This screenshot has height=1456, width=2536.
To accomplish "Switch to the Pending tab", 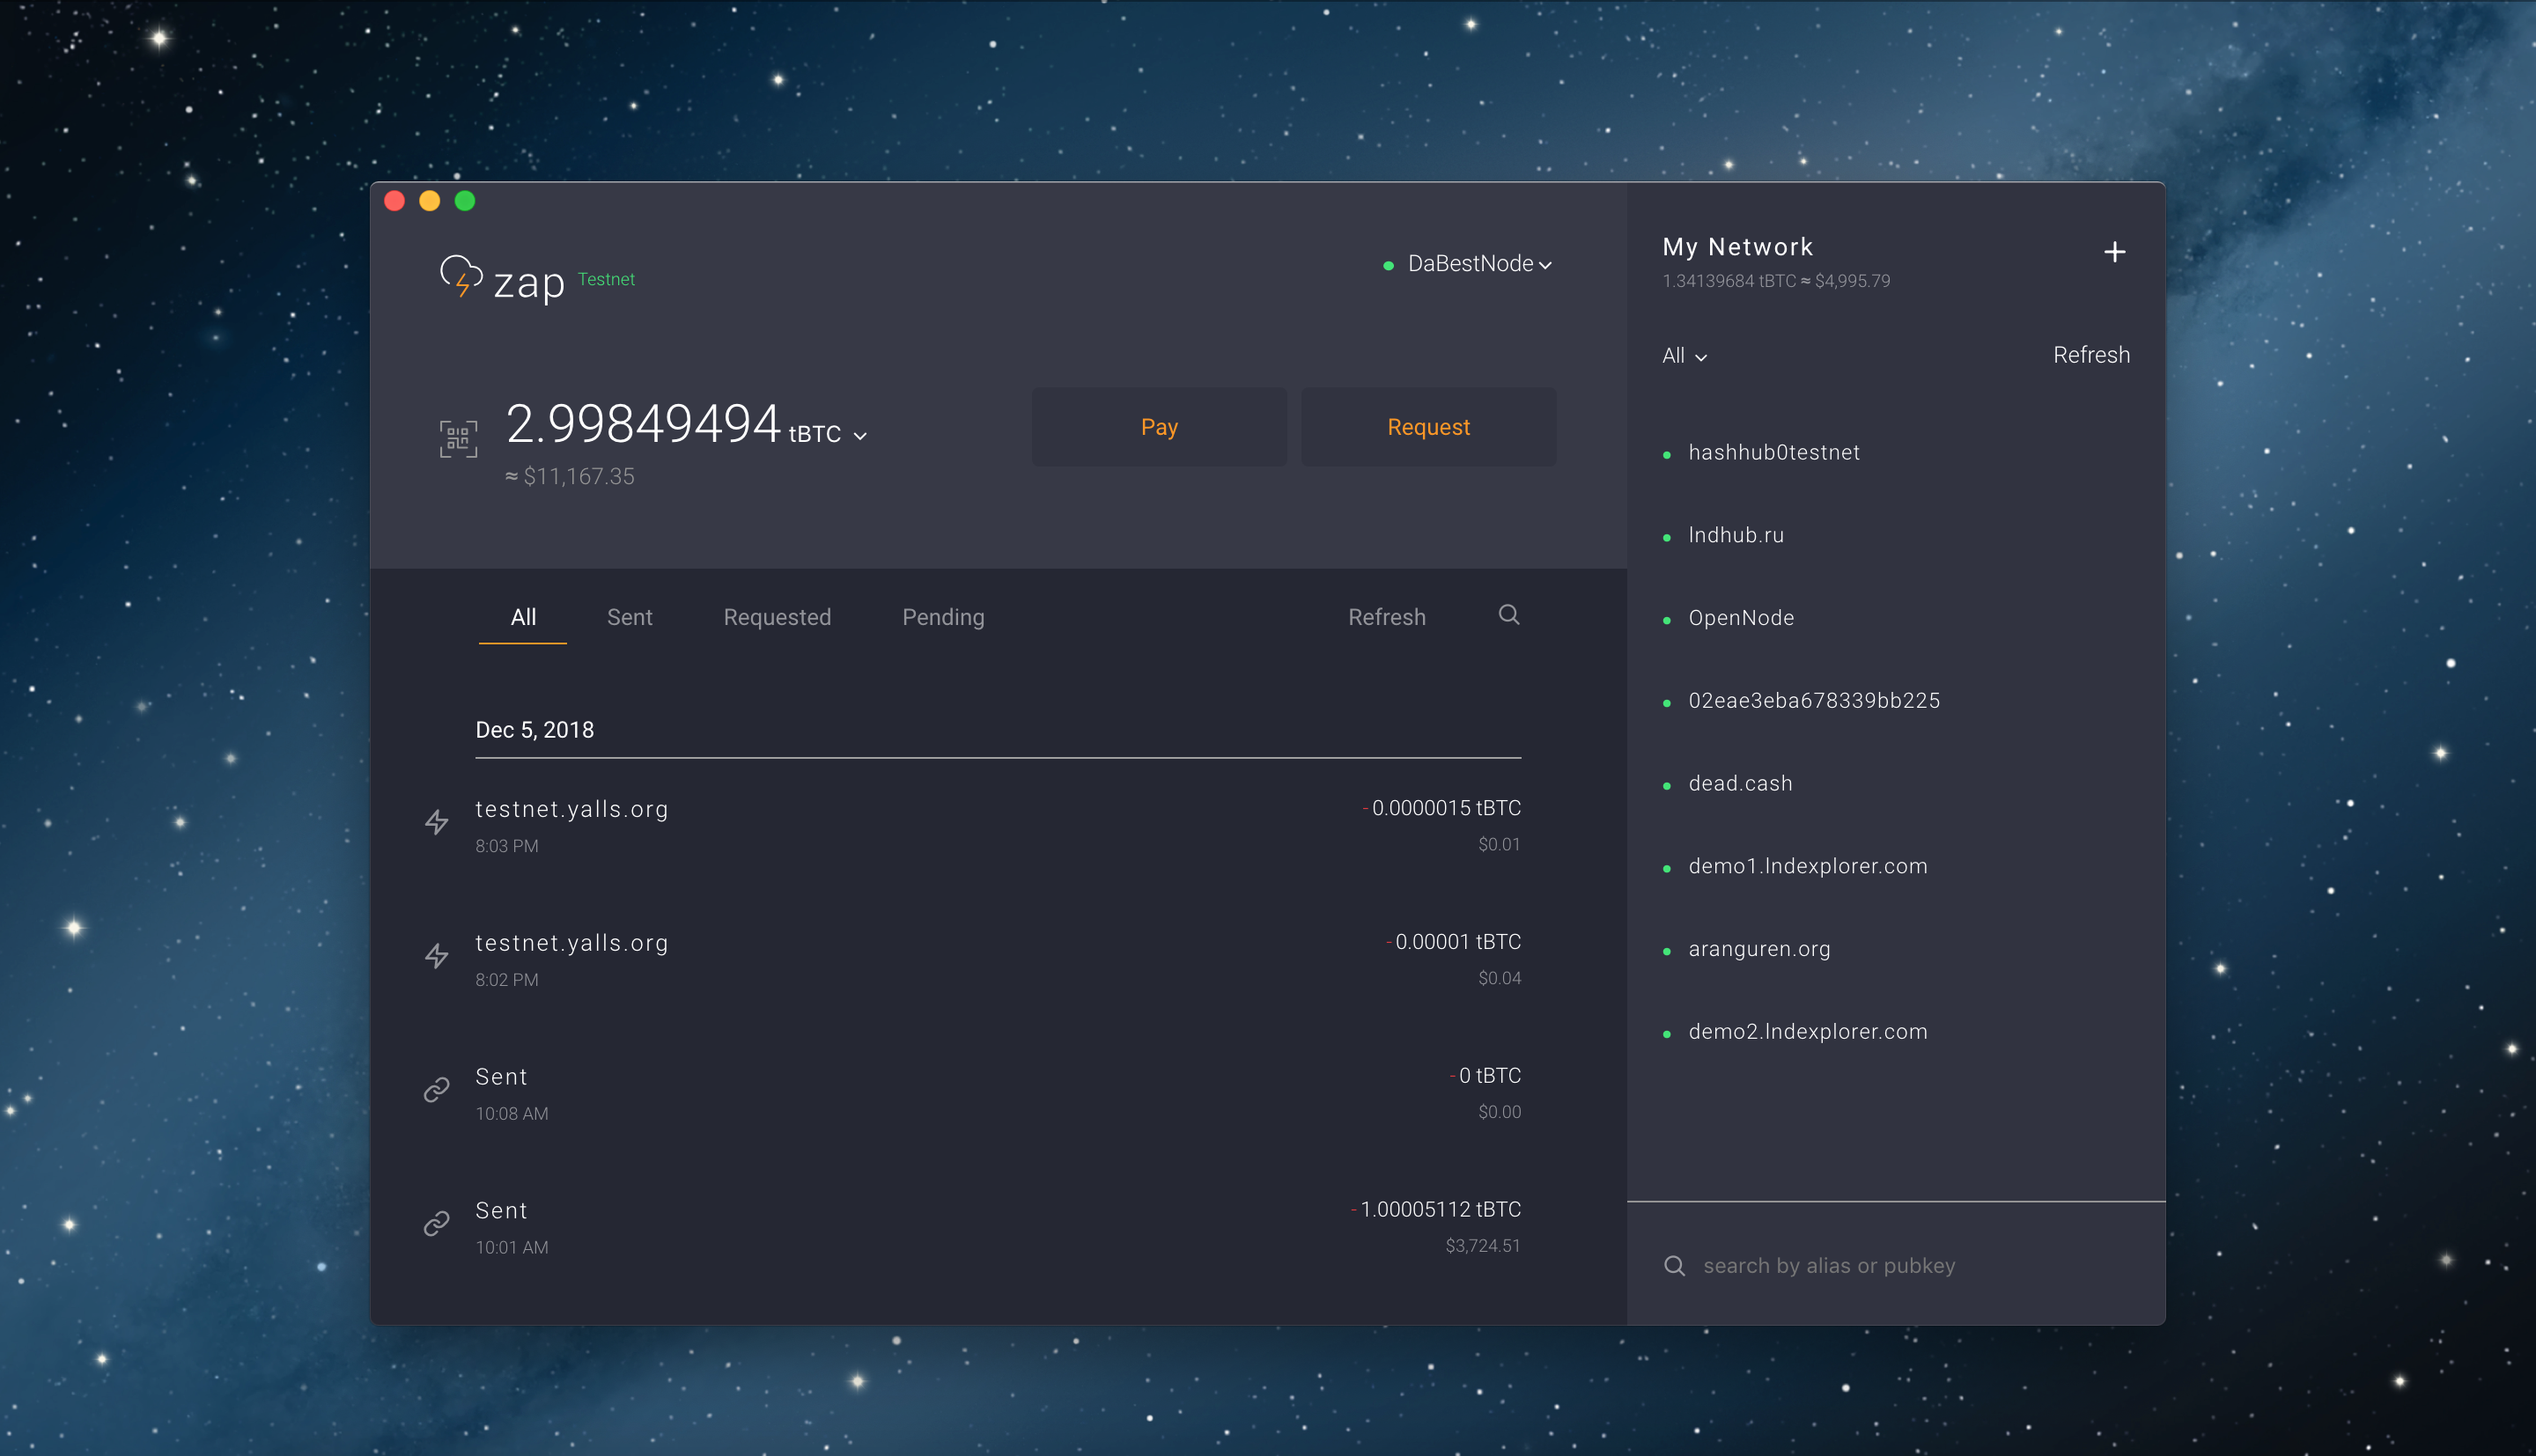I will [x=942, y=617].
